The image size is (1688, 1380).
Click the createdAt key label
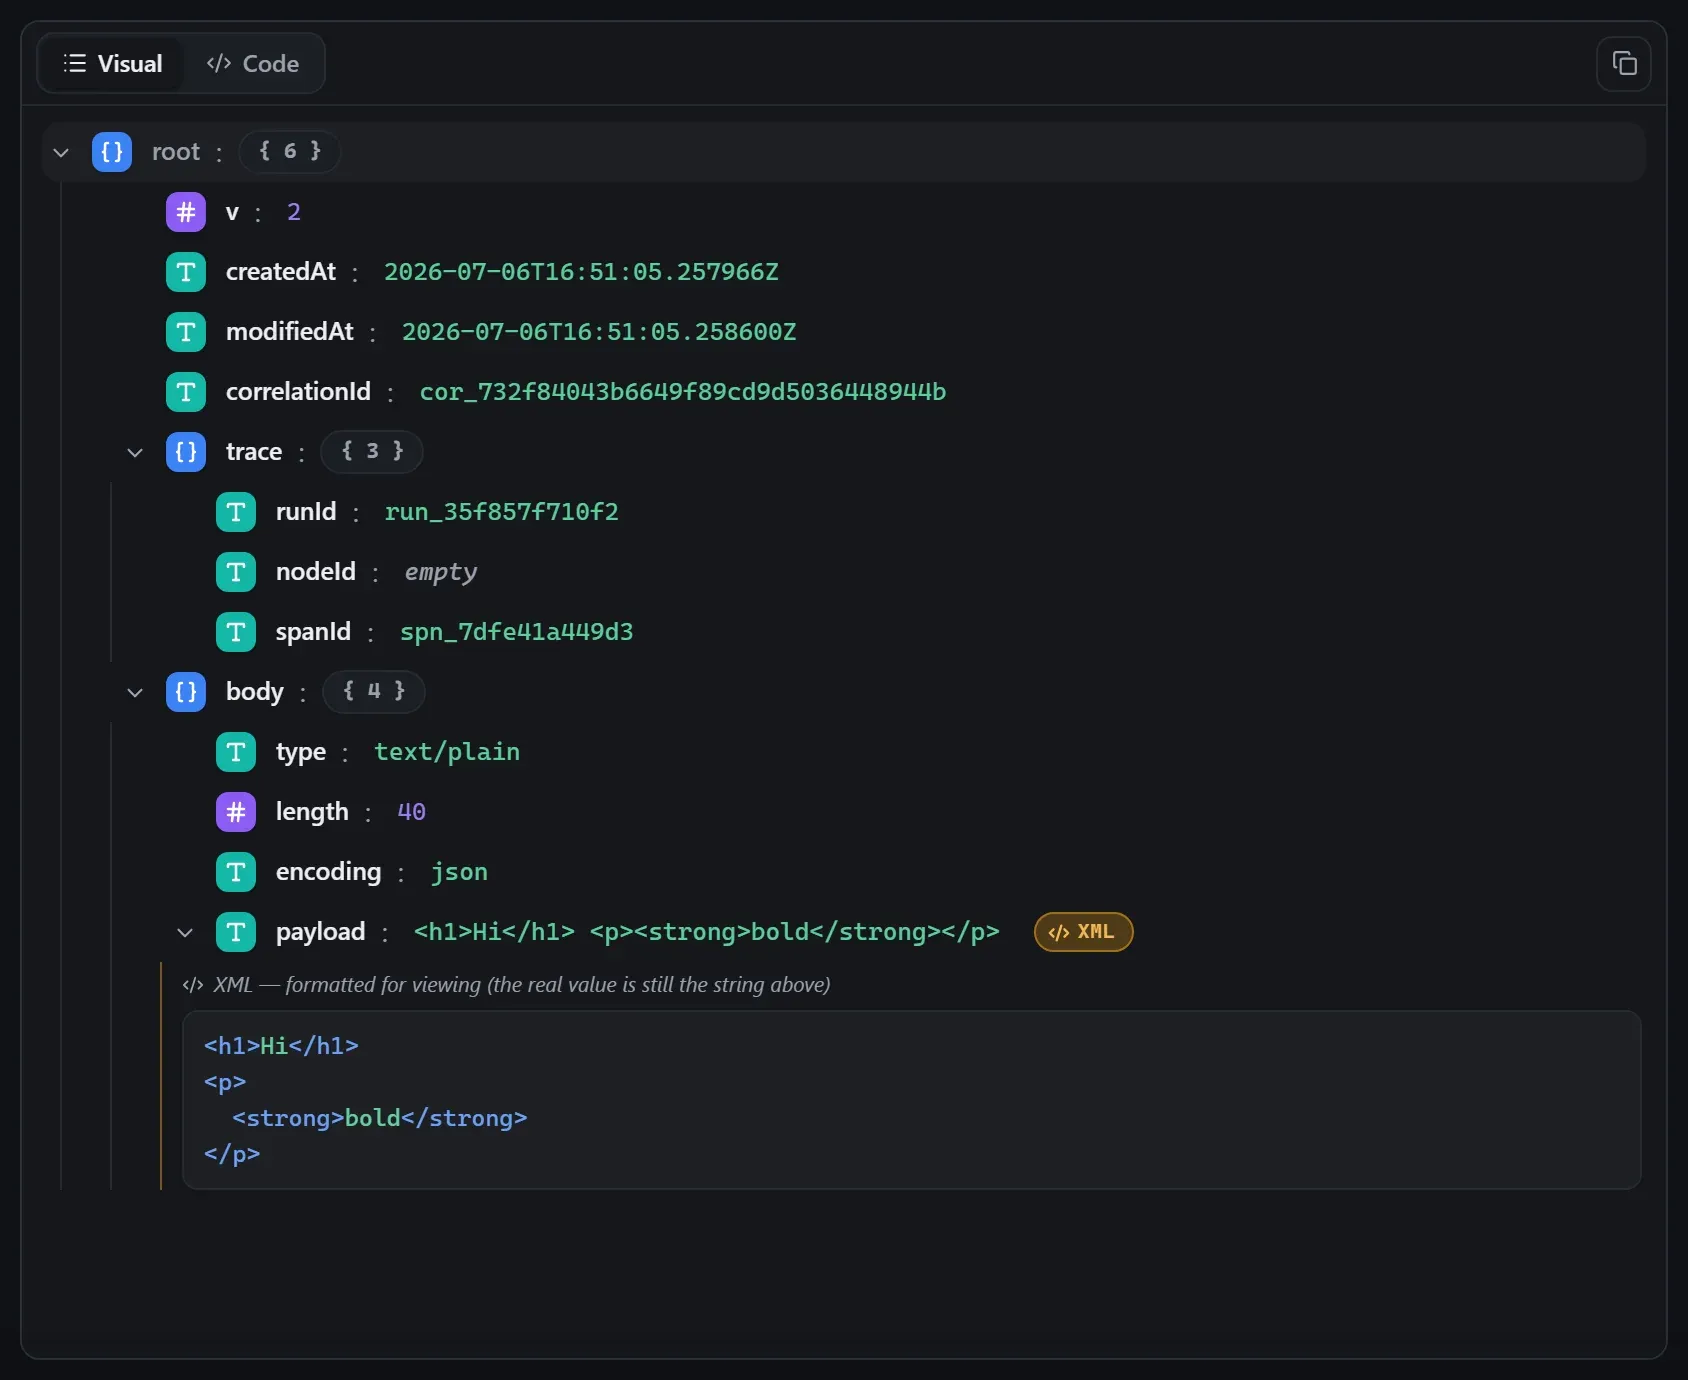pyautogui.click(x=281, y=272)
